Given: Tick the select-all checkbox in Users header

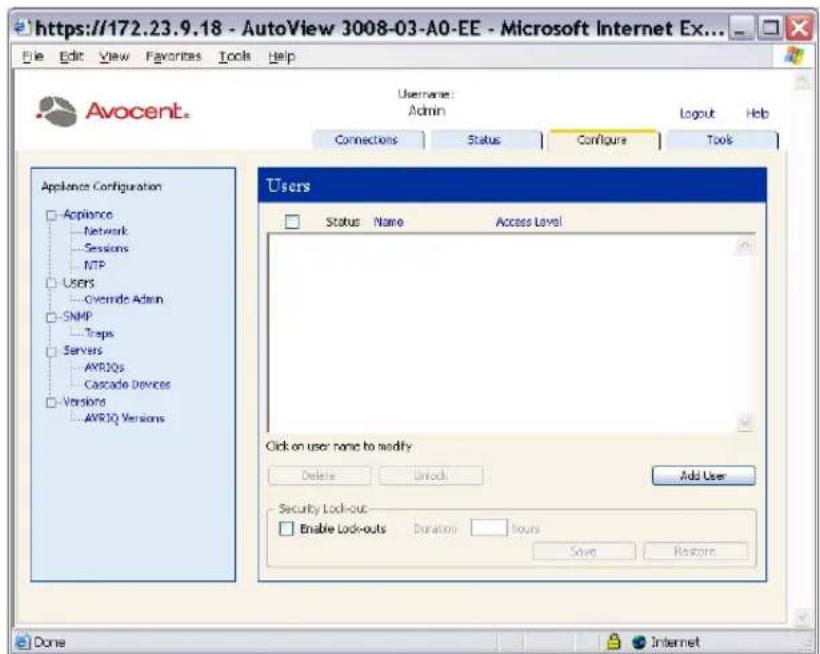Looking at the screenshot, I should click(x=292, y=222).
